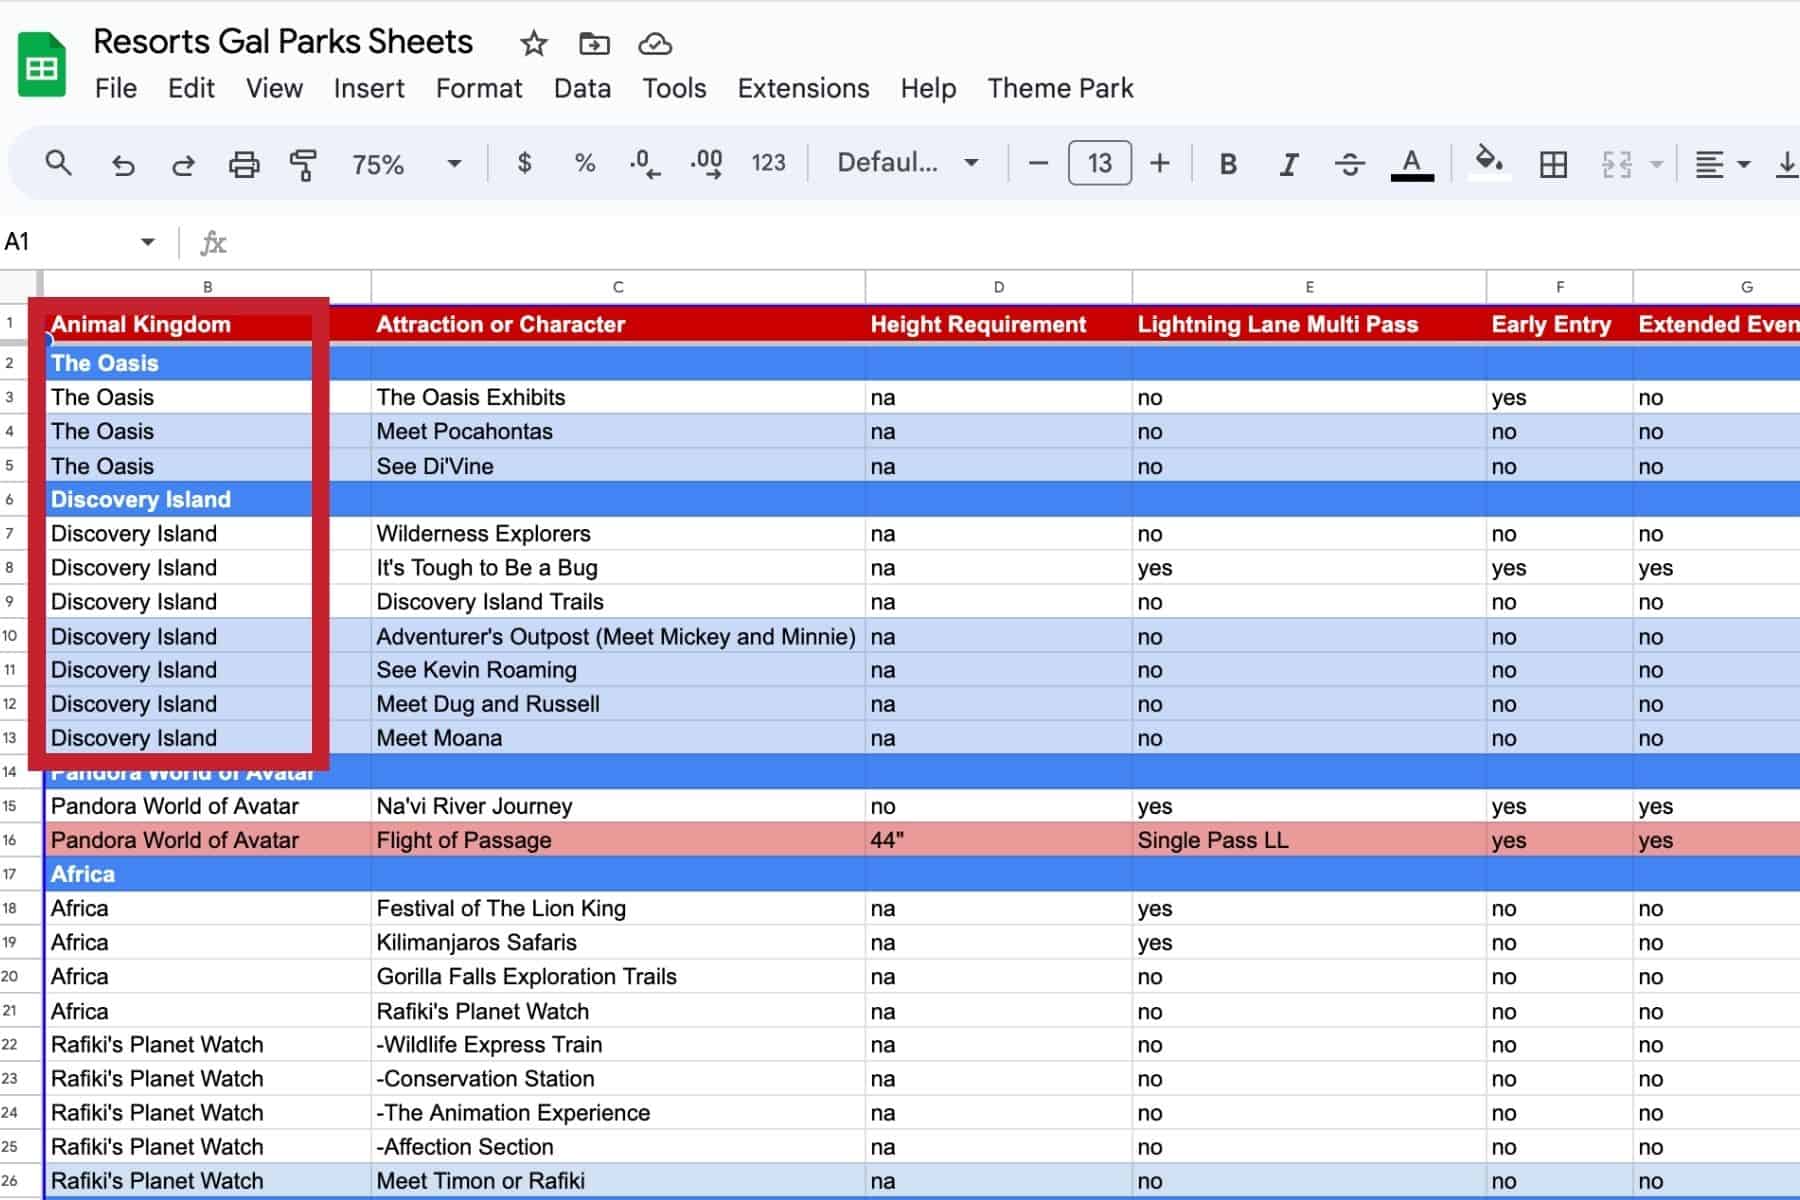Click the Google Sheets home logo
1800x1200 pixels.
tap(42, 65)
